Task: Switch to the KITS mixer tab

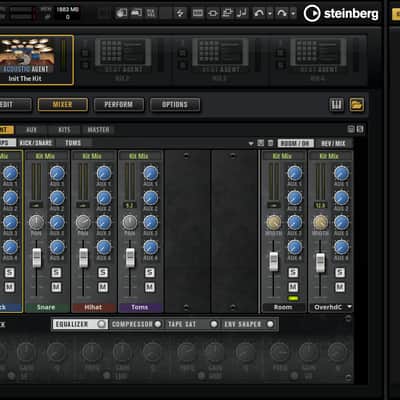Action: (64, 130)
